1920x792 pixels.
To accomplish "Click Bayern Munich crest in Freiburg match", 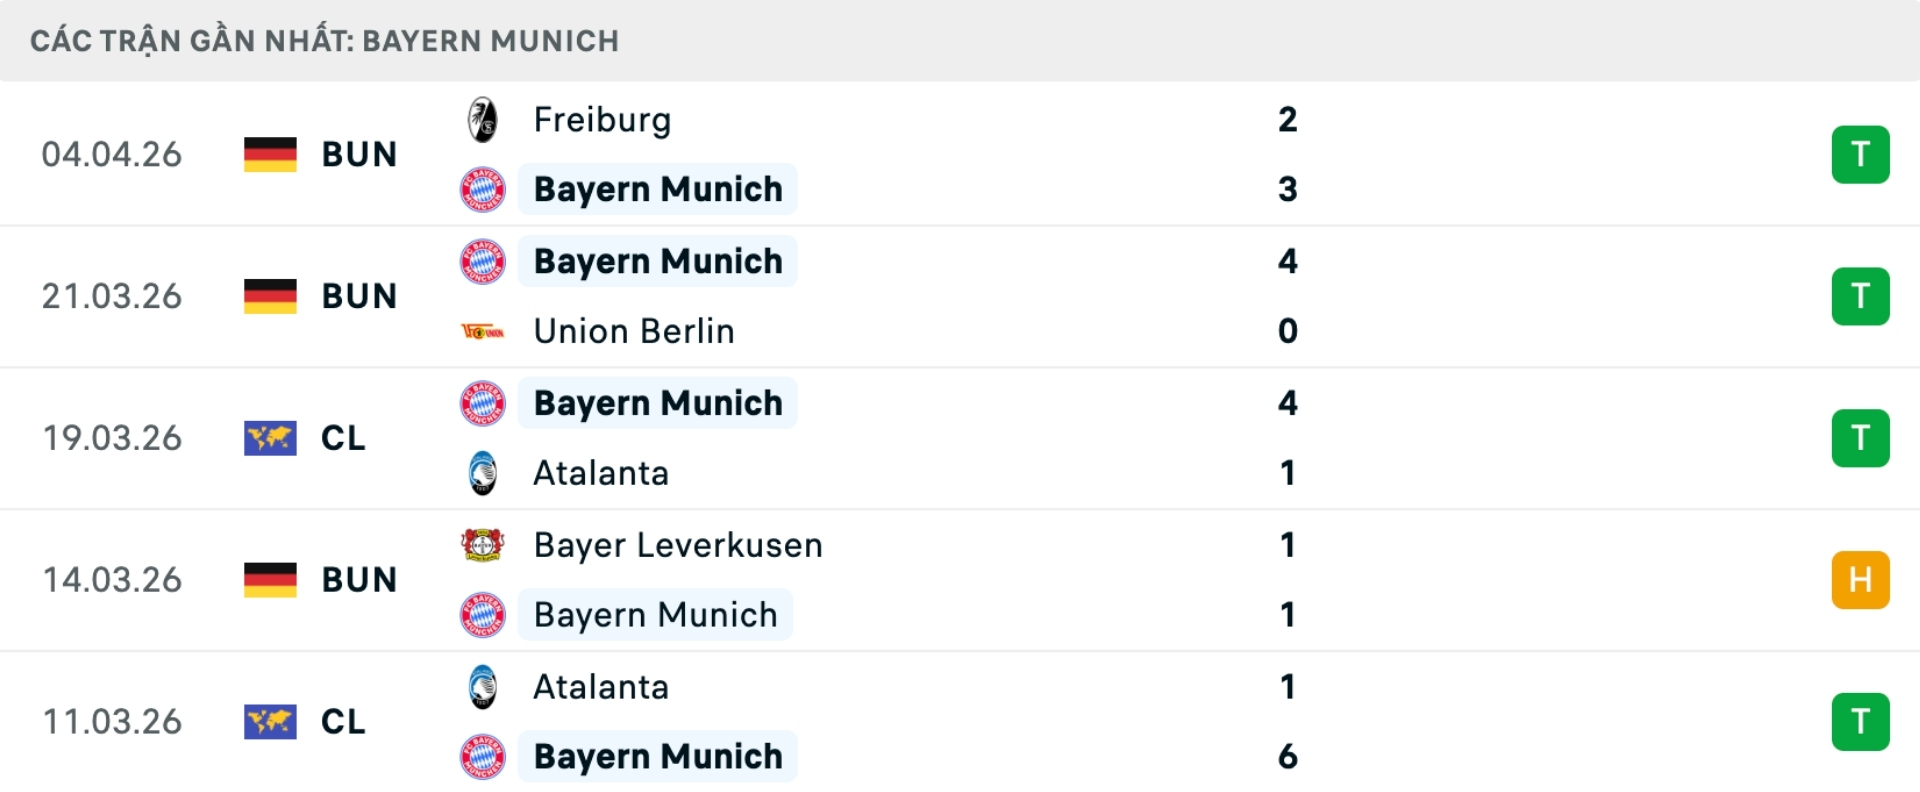I will (x=483, y=189).
